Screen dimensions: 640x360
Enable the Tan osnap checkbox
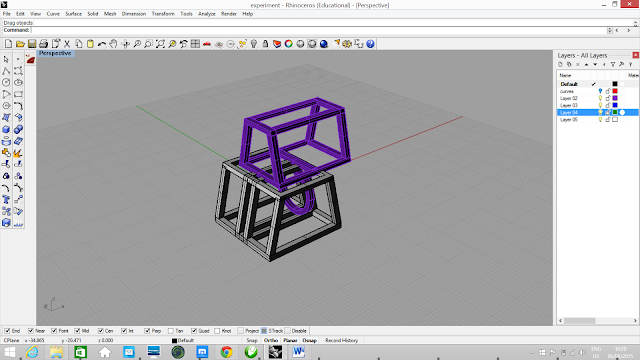[x=171, y=331]
